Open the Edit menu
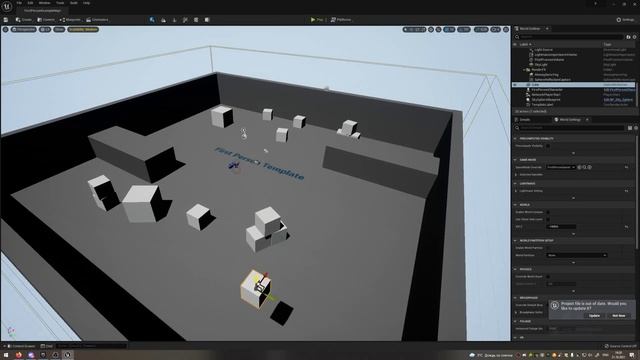 click(x=30, y=3)
